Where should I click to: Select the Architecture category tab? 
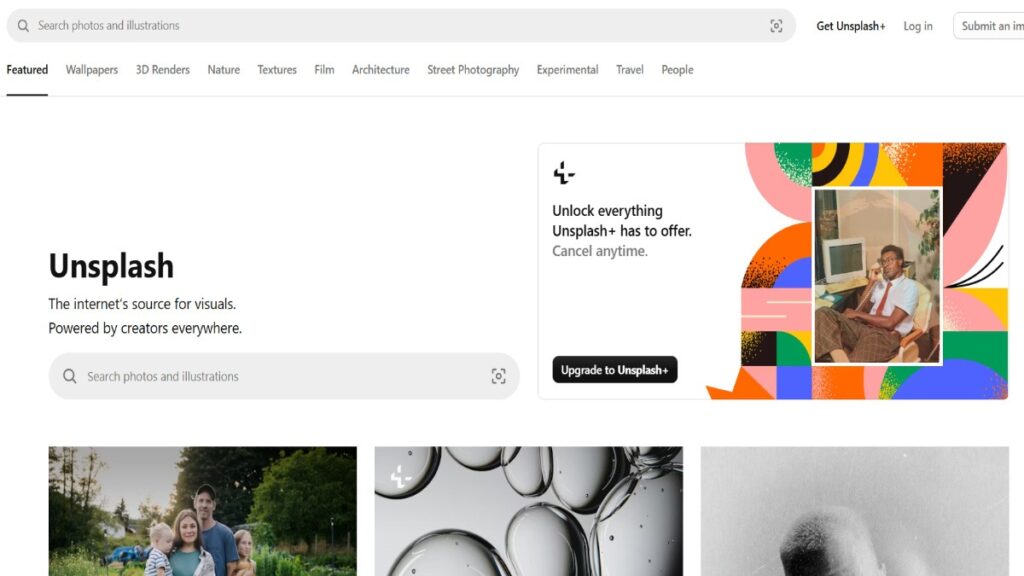(x=381, y=70)
